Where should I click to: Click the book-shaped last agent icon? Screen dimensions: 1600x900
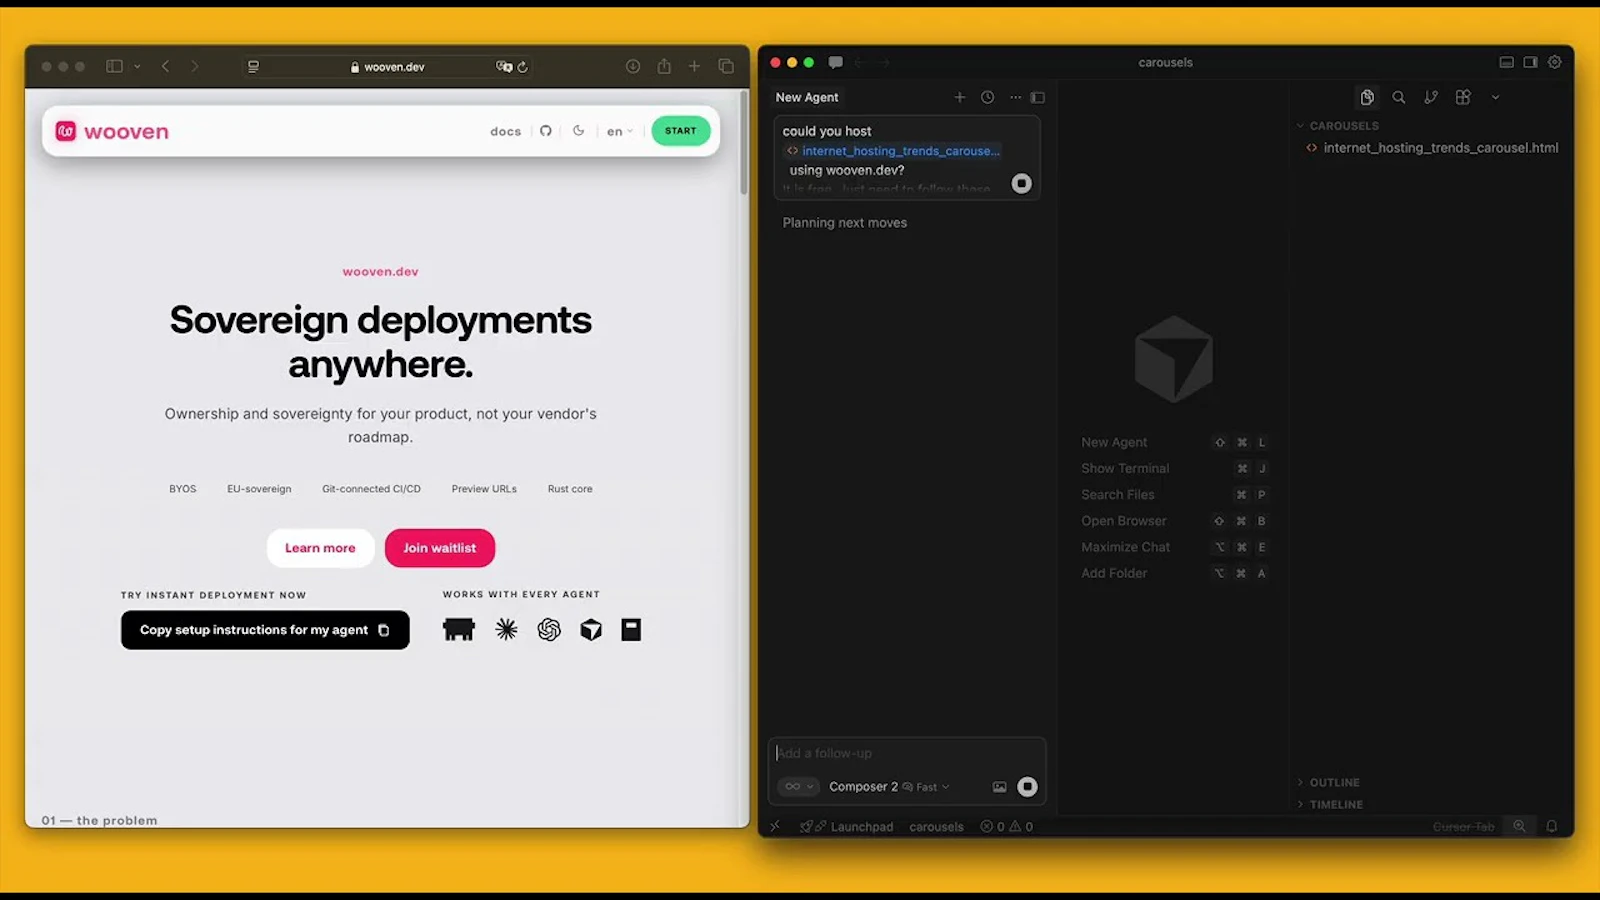coord(631,629)
